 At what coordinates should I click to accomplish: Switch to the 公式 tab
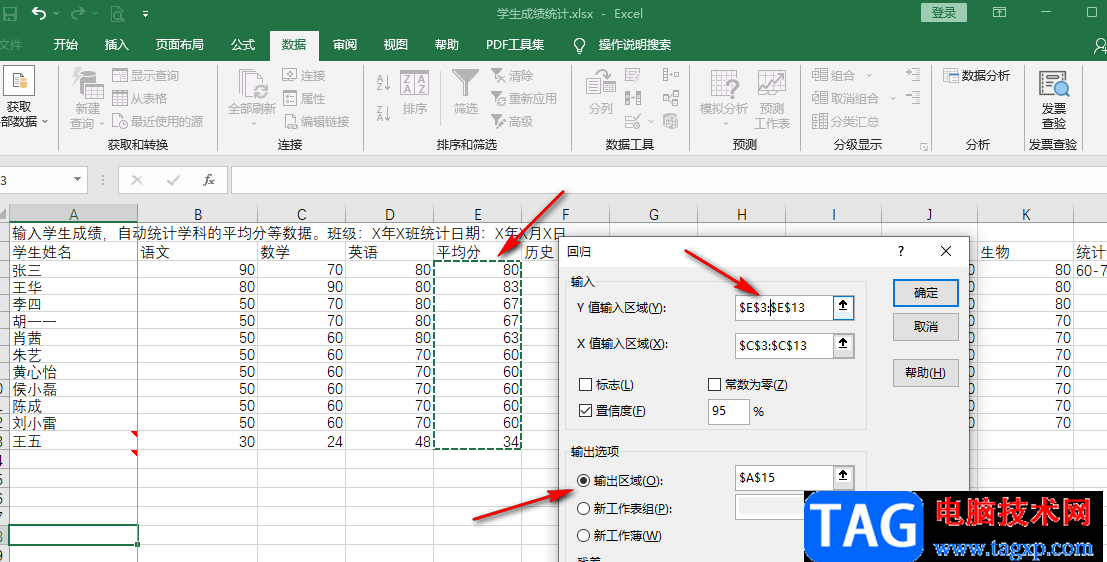[x=243, y=44]
